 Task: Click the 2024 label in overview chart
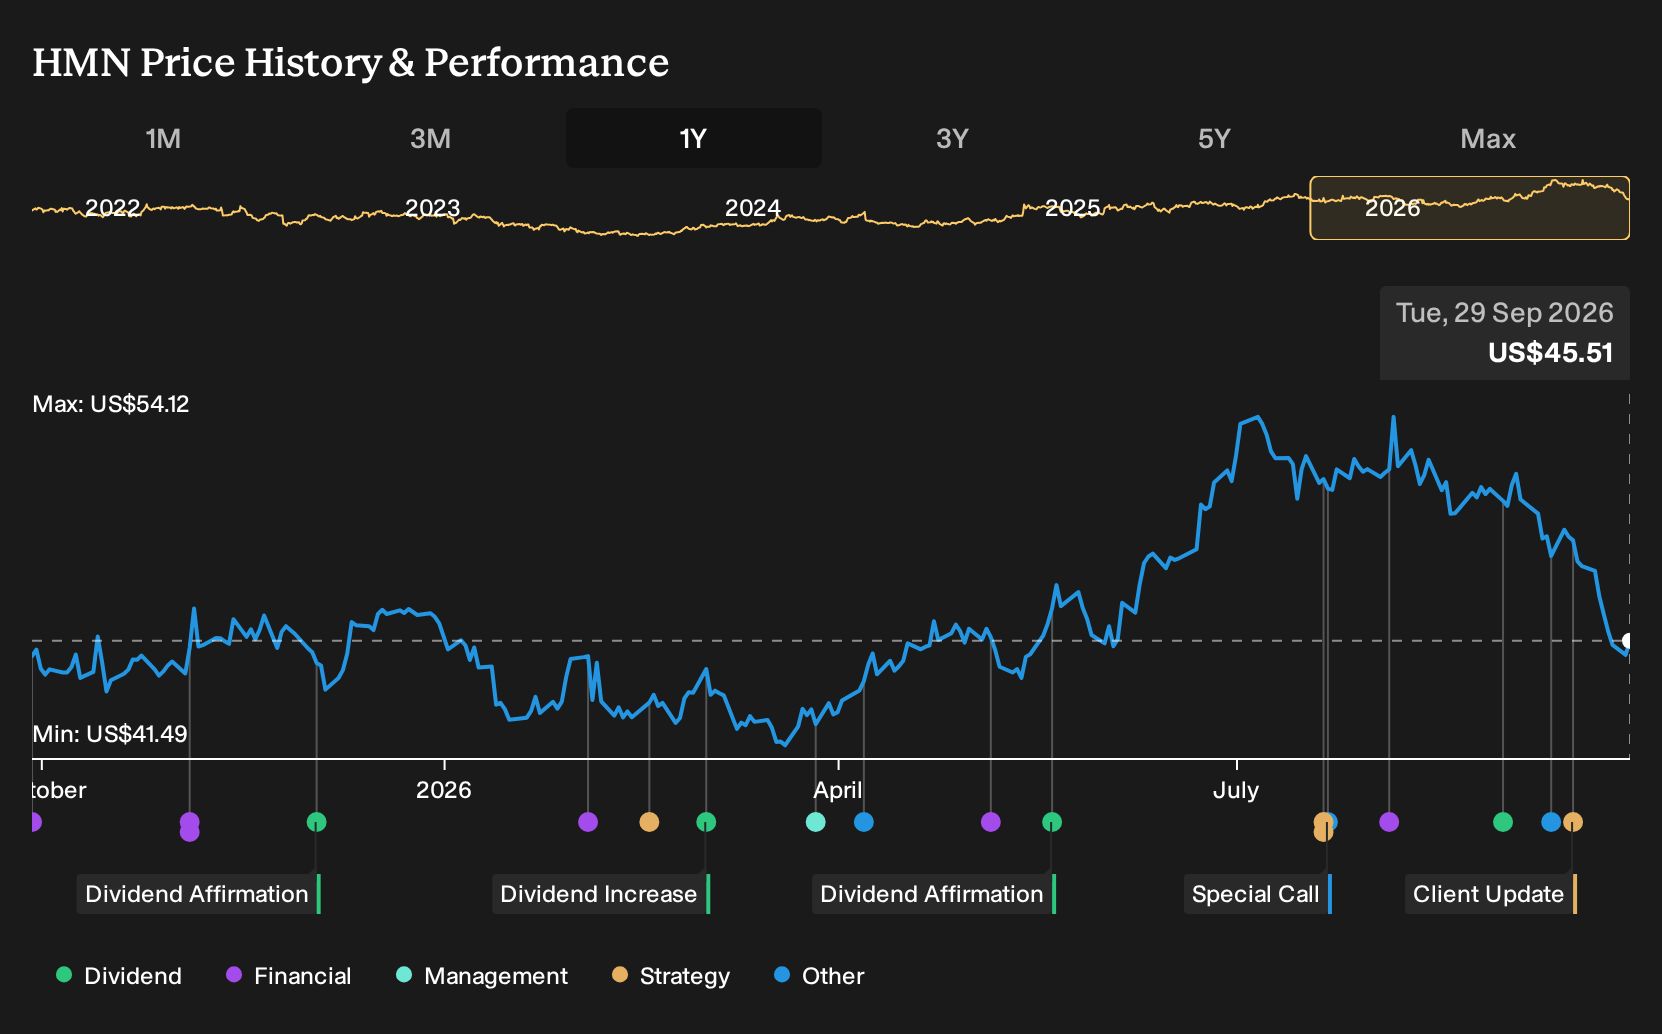click(752, 208)
